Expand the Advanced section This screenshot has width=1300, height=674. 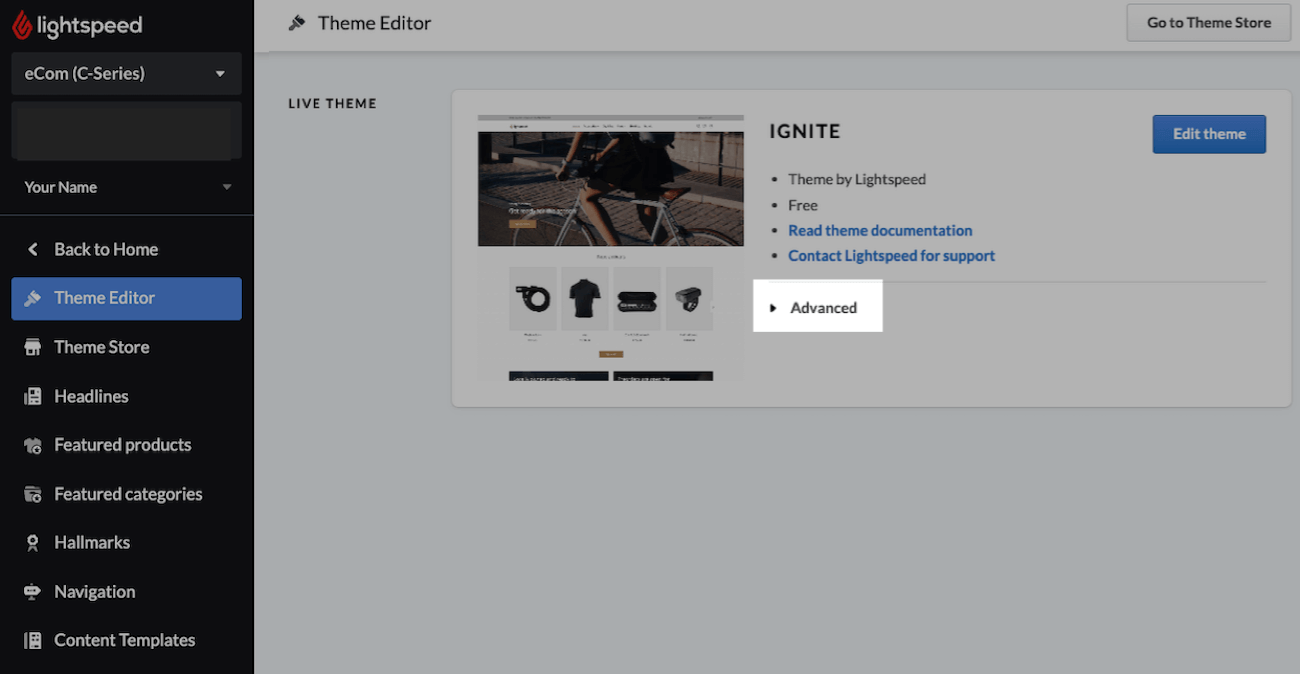[817, 307]
